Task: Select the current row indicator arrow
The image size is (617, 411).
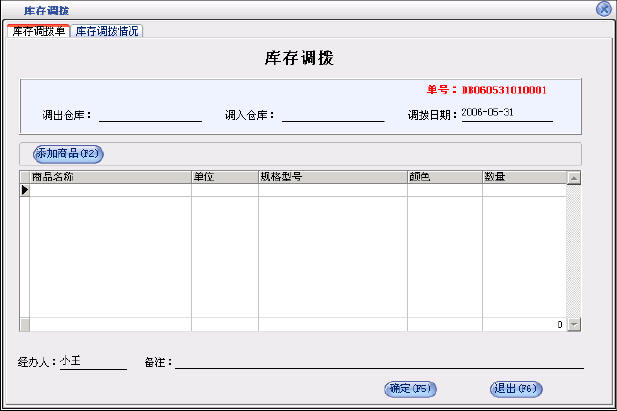Action: tap(25, 190)
